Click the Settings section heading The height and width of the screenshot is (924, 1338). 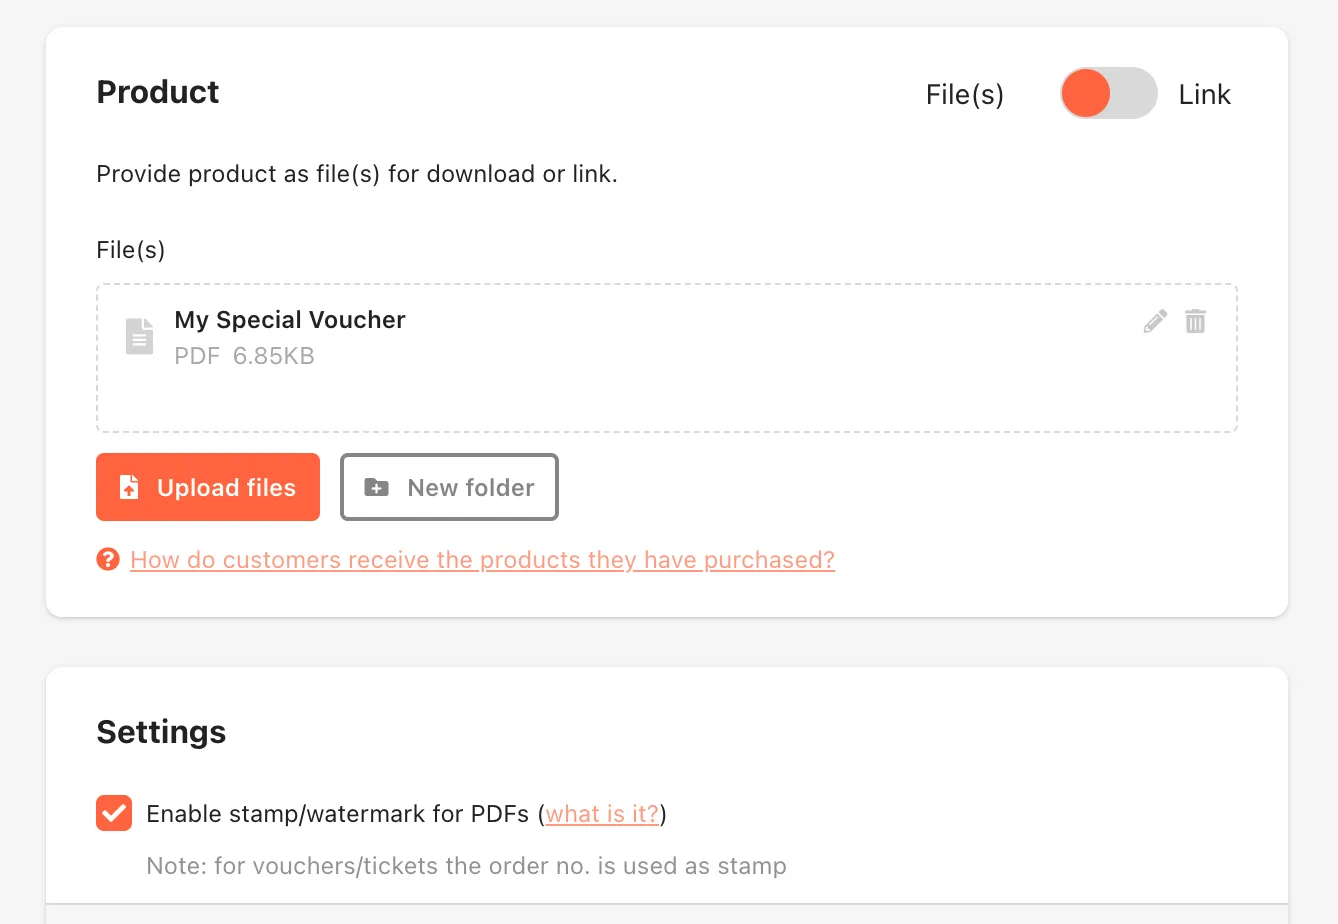point(161,732)
